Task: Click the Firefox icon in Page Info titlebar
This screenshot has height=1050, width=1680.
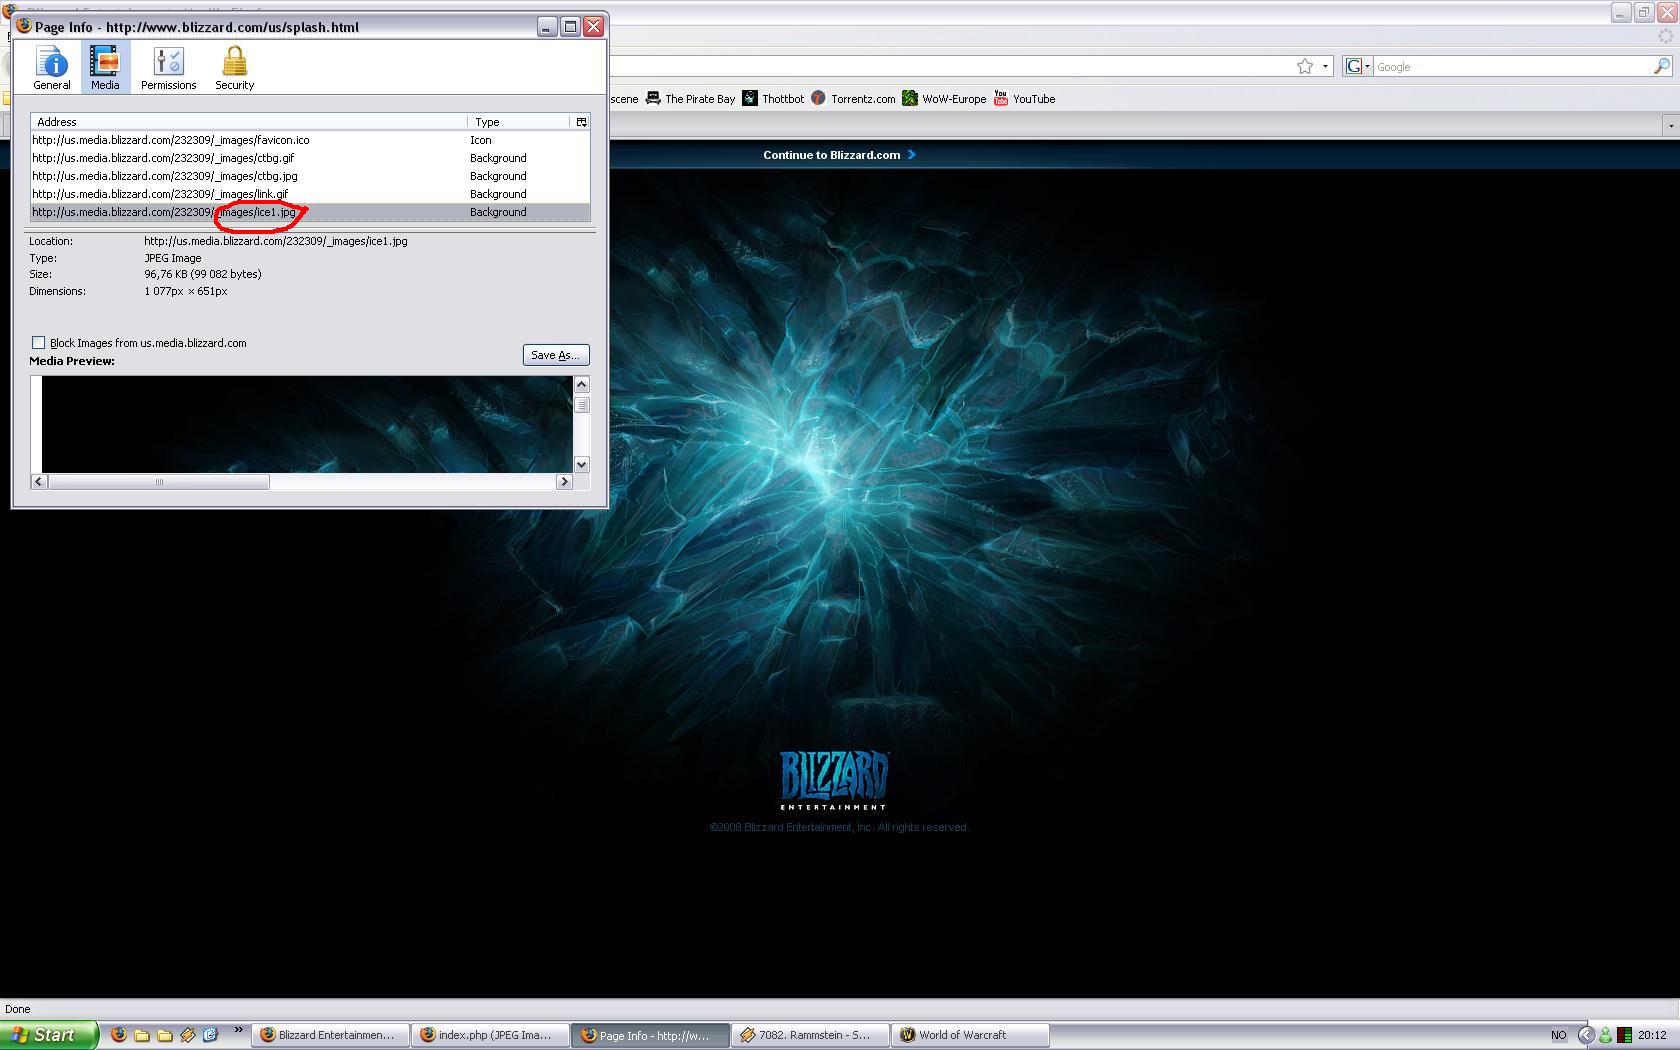Action: point(24,26)
